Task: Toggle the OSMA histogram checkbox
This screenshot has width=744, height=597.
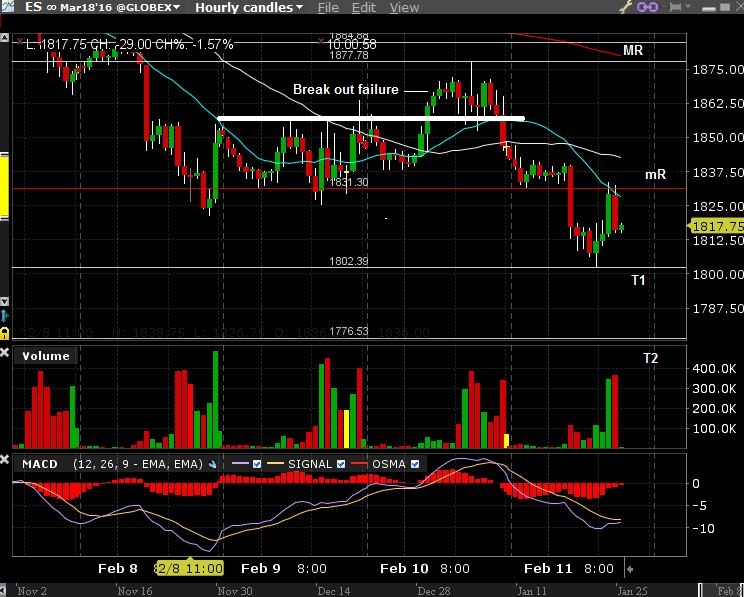Action: coord(415,464)
